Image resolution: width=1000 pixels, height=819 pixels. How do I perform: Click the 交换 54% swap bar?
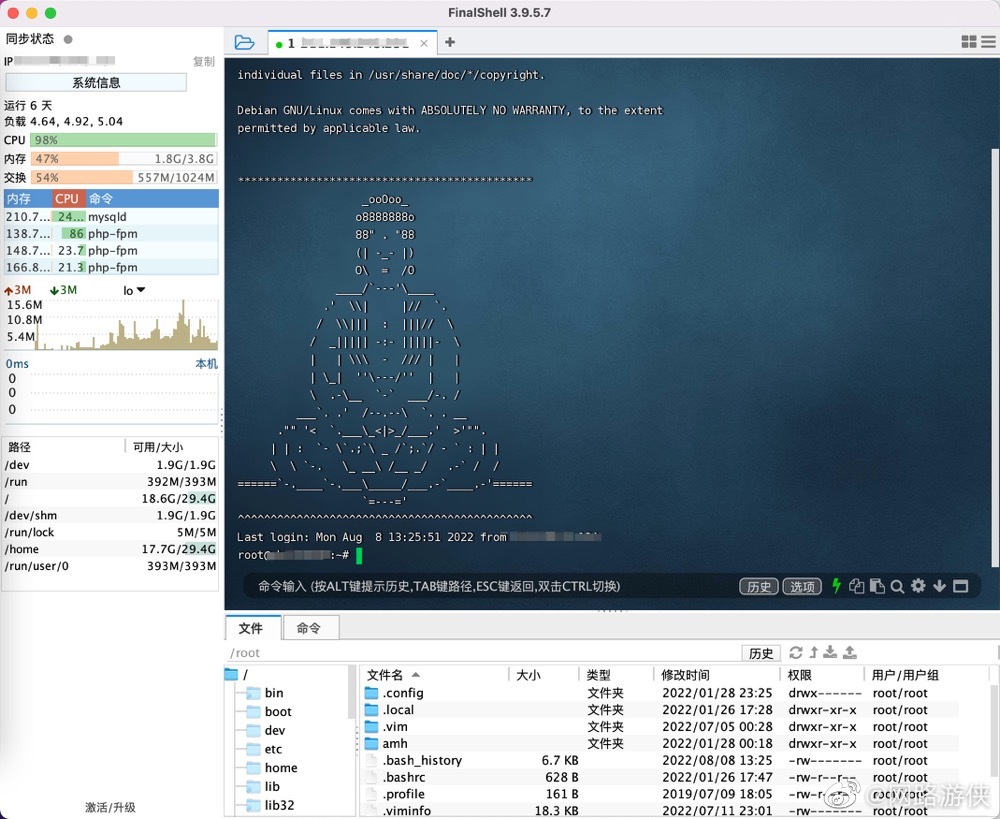pyautogui.click(x=123, y=177)
